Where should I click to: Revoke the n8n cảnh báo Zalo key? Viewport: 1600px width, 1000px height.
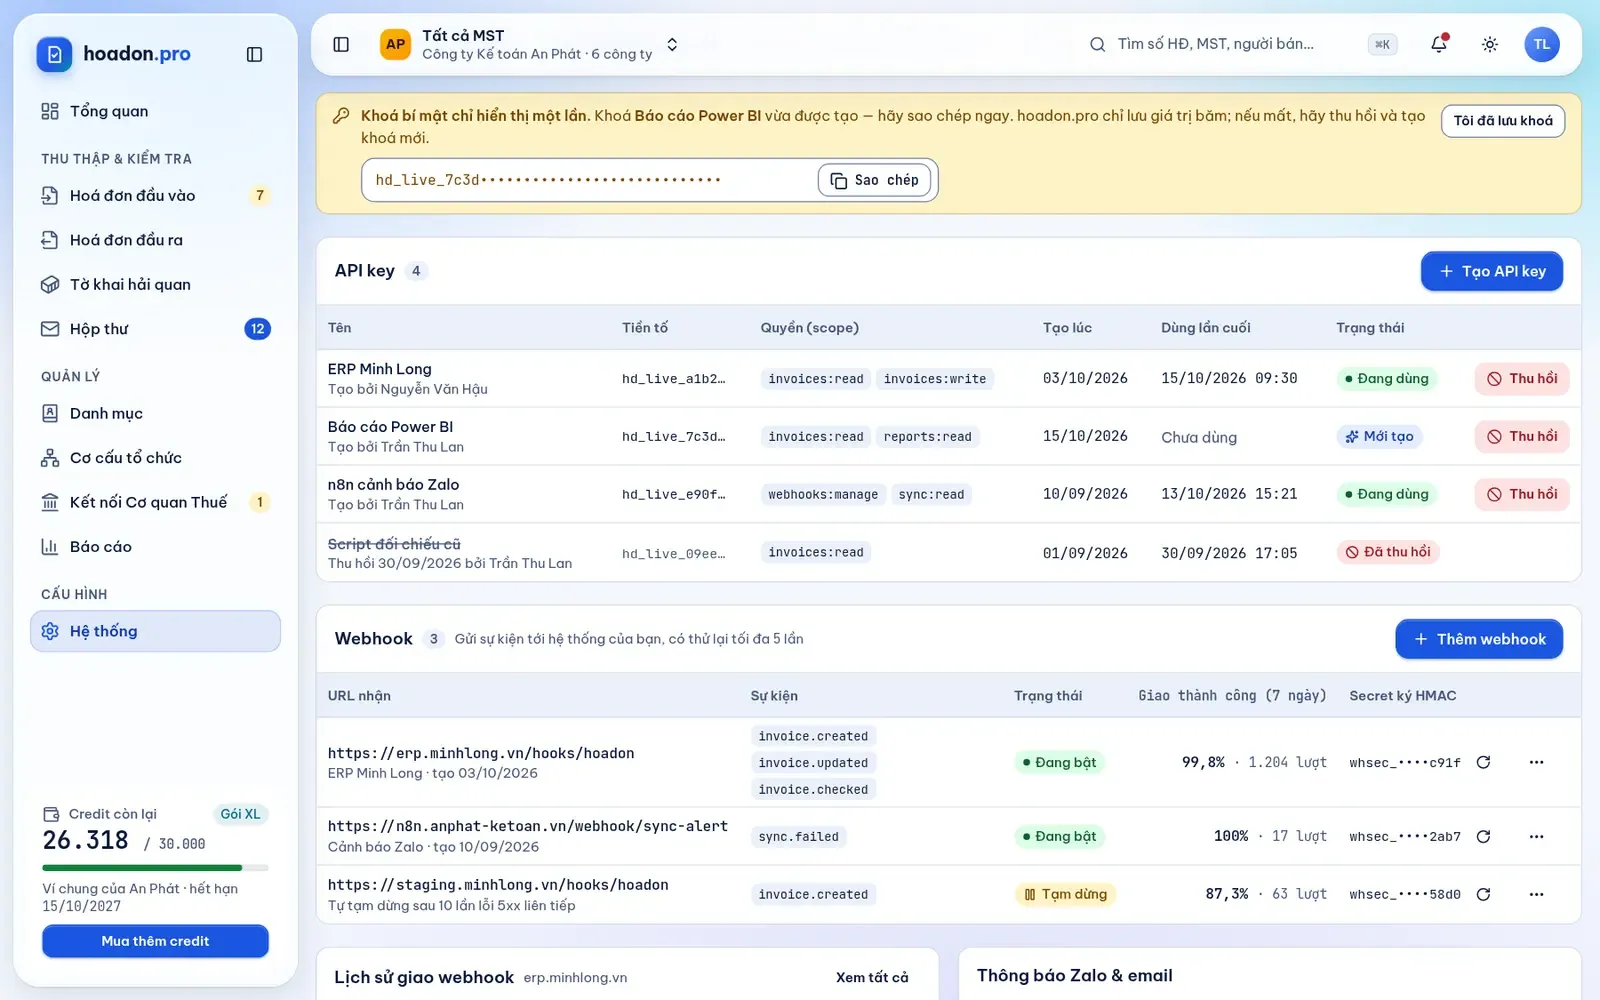click(1522, 494)
